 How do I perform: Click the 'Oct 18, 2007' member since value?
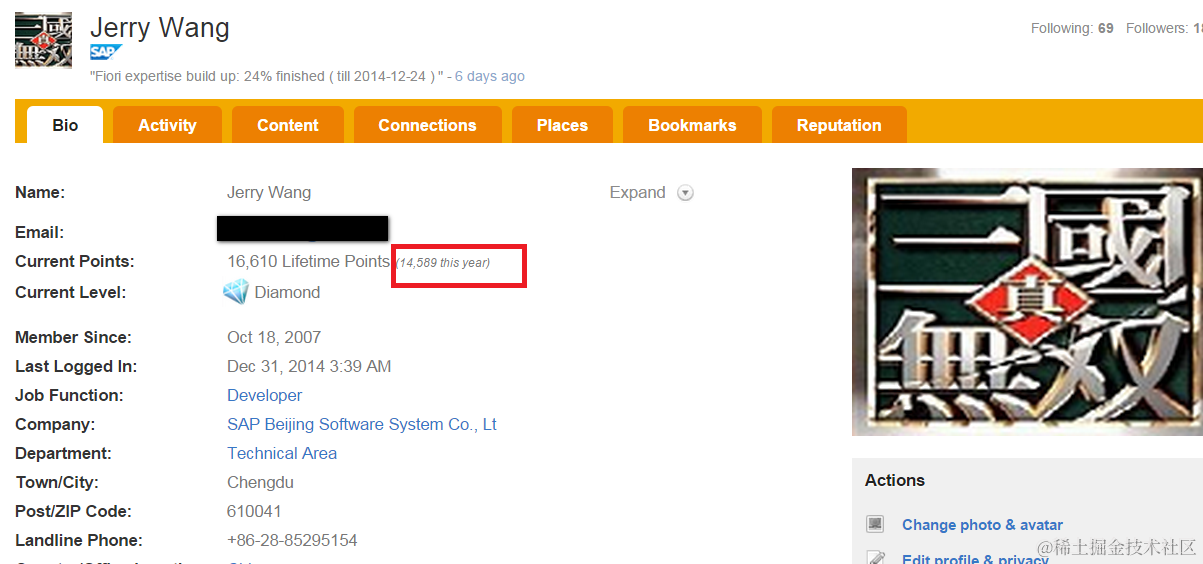coord(274,337)
